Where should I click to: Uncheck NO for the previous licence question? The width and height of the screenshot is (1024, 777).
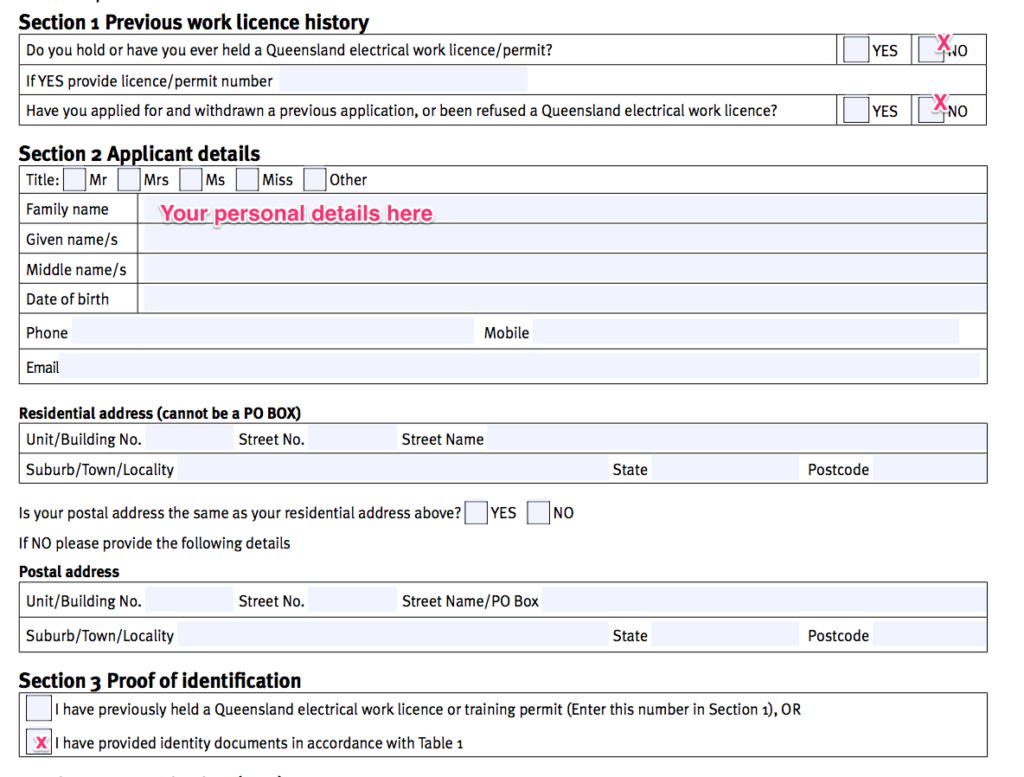(931, 49)
